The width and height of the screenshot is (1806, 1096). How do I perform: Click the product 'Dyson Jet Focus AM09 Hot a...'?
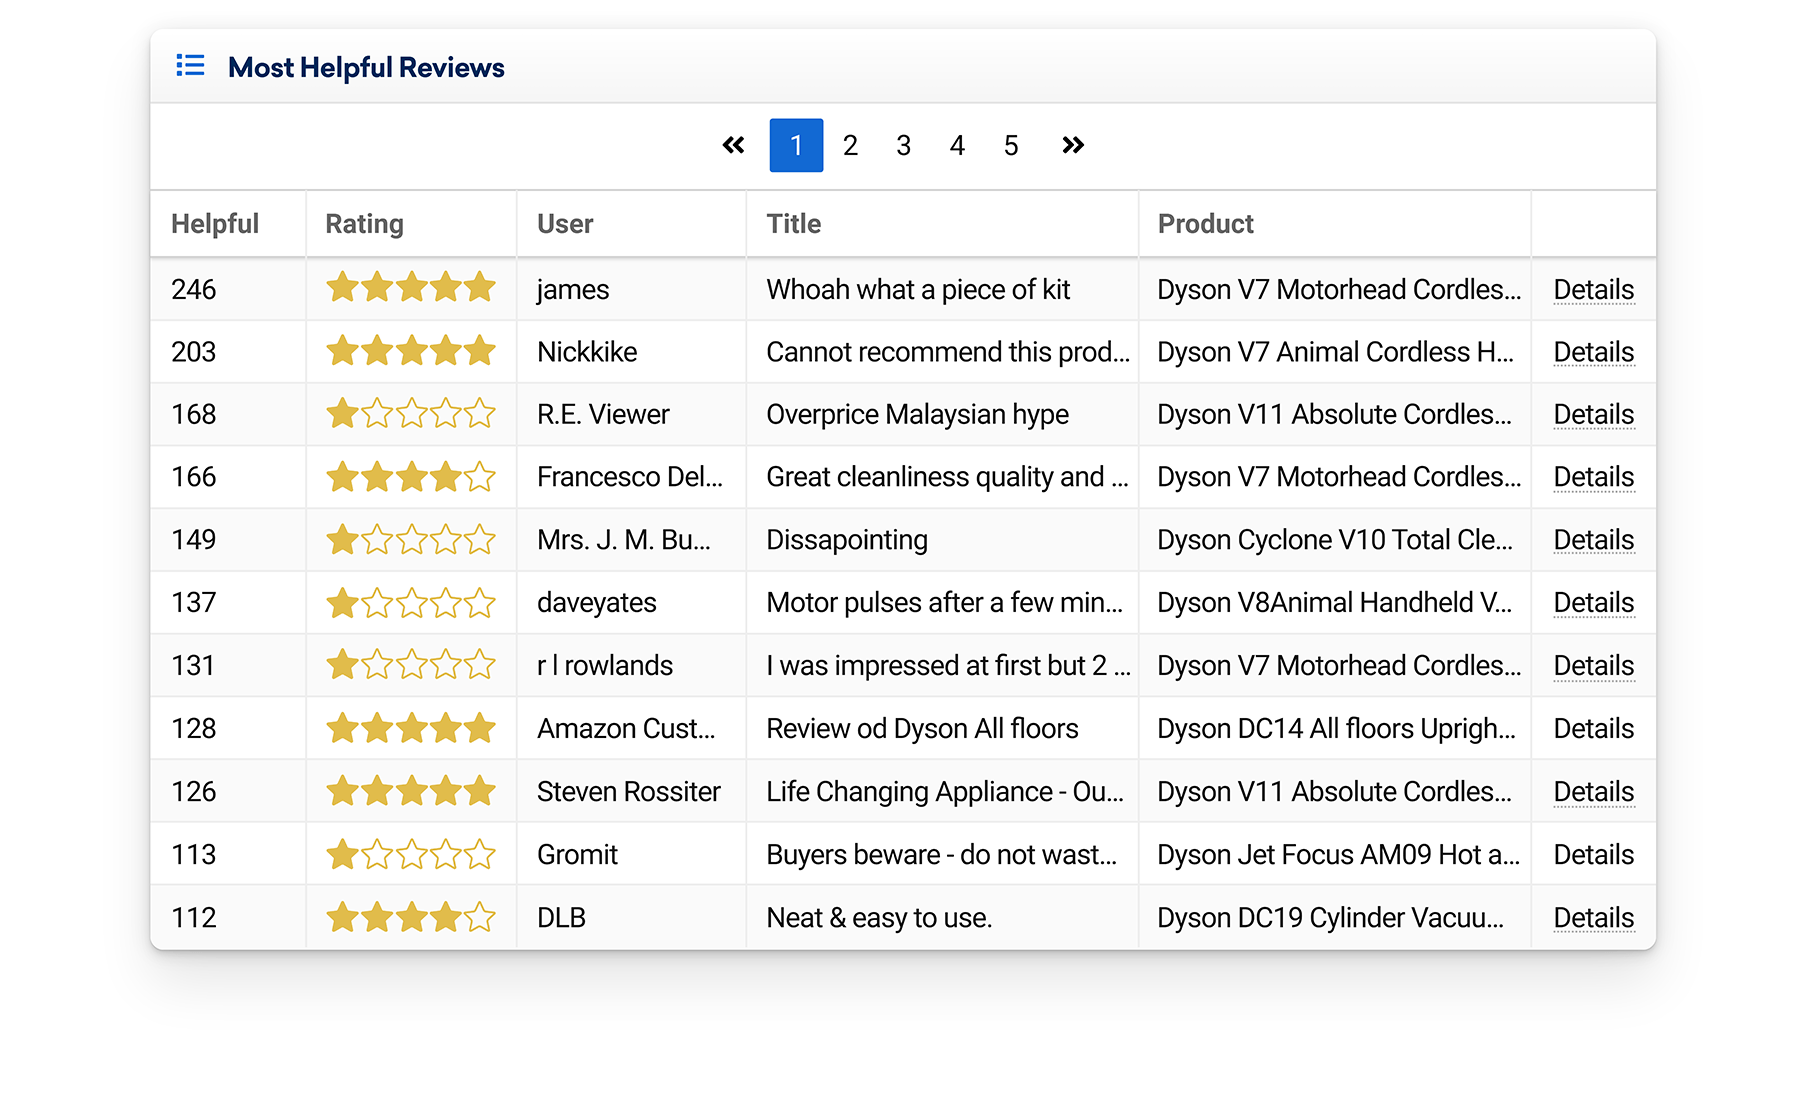1338,855
